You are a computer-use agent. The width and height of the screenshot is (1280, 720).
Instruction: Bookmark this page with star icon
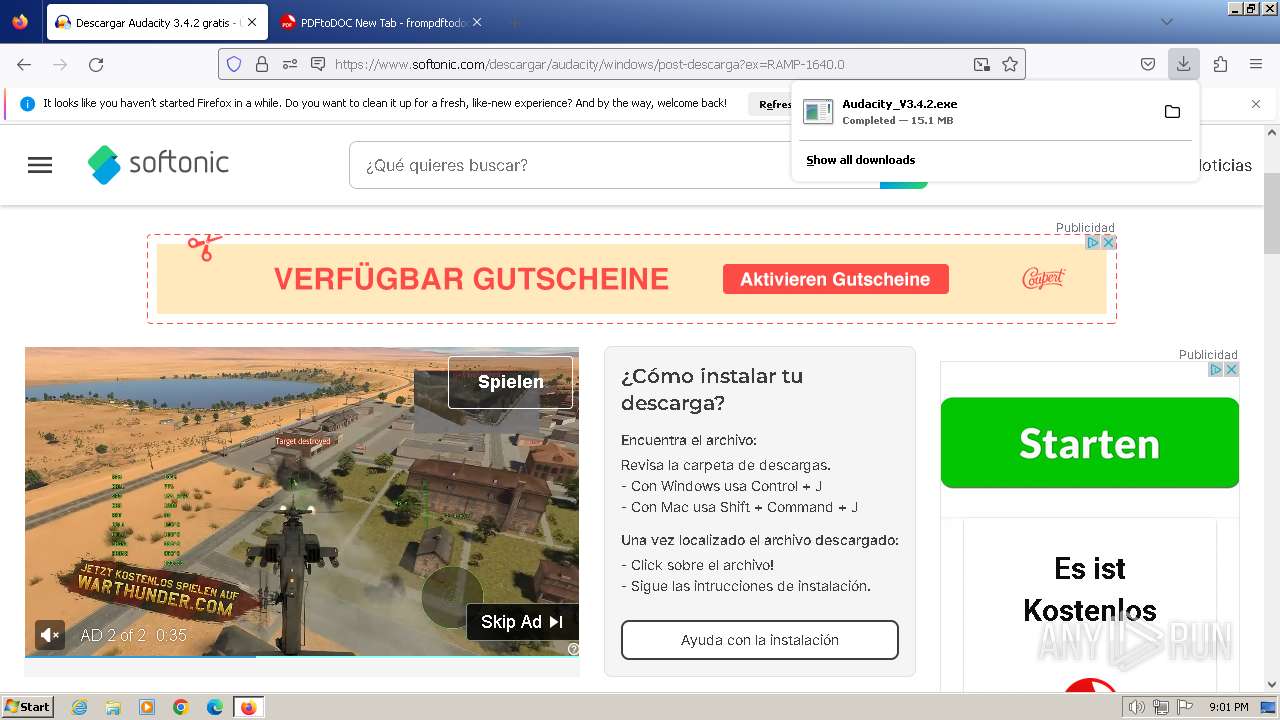coord(1010,64)
